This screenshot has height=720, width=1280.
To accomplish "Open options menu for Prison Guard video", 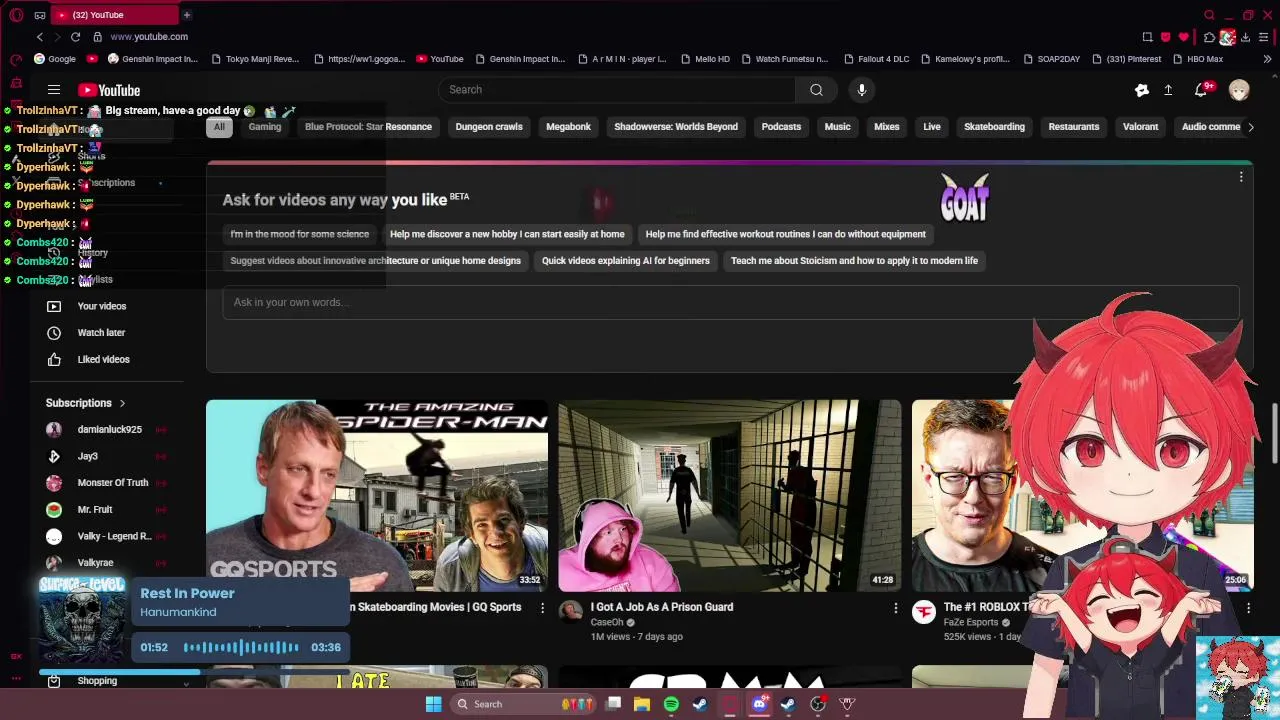I will [x=895, y=608].
